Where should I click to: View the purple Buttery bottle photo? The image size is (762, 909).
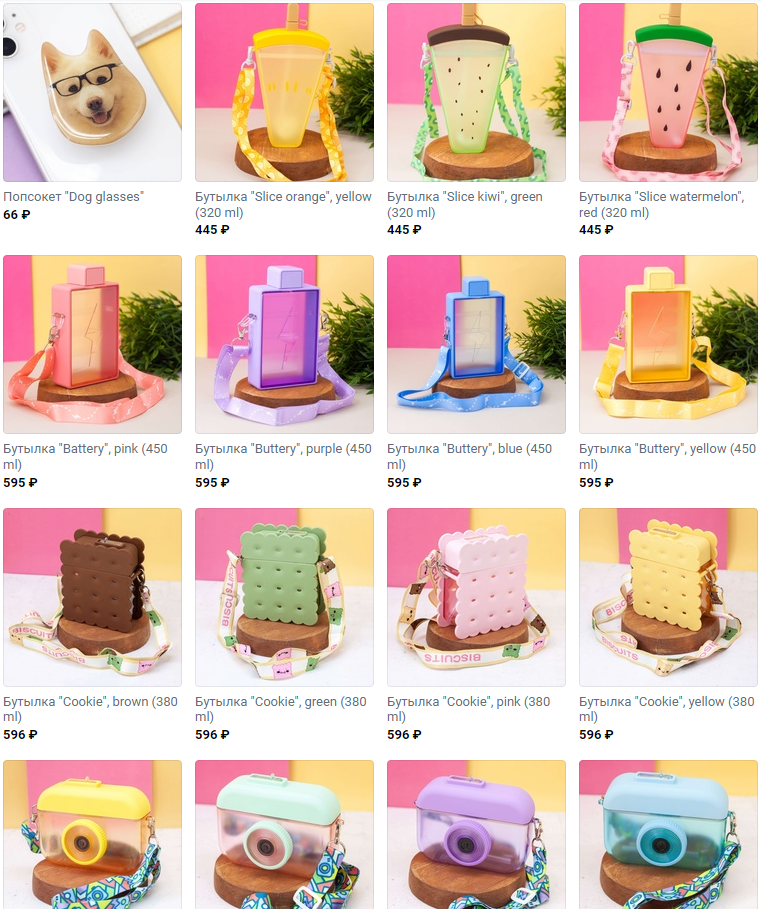[284, 344]
